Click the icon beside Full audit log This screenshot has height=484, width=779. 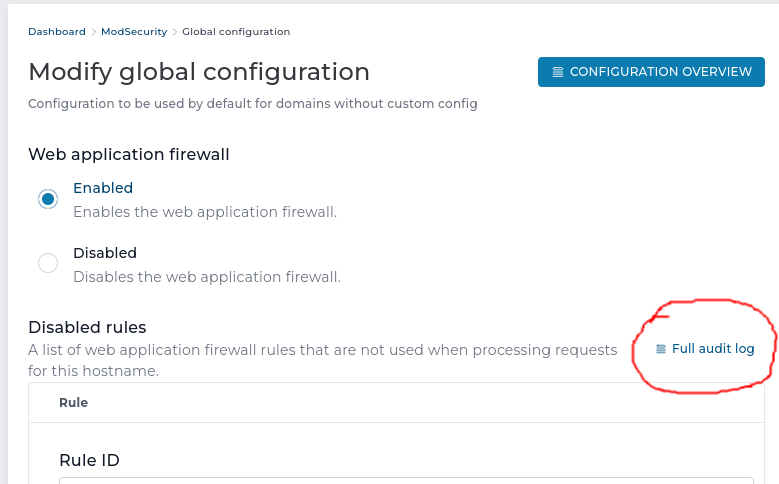(660, 349)
